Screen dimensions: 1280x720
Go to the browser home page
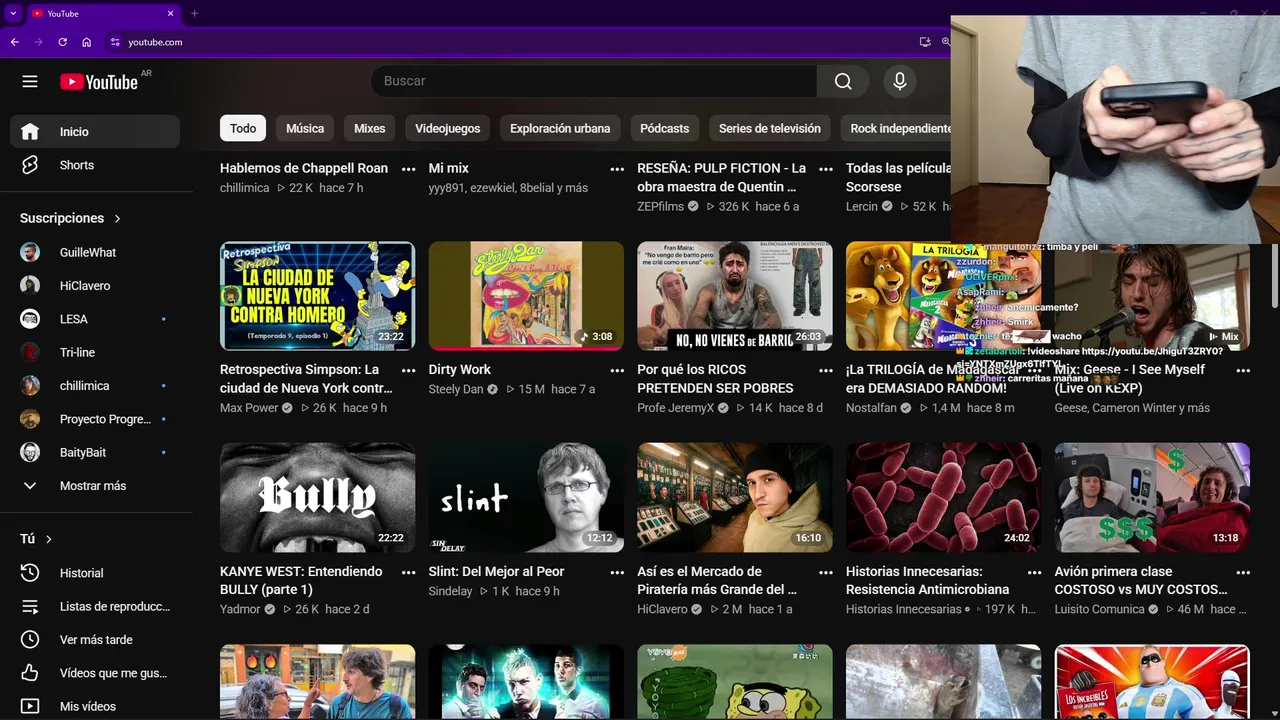coord(87,42)
